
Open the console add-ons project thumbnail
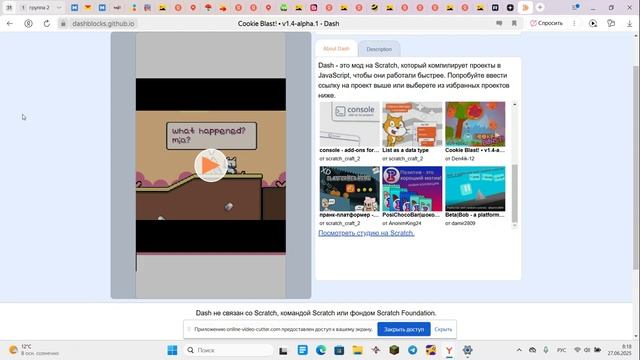click(x=349, y=124)
